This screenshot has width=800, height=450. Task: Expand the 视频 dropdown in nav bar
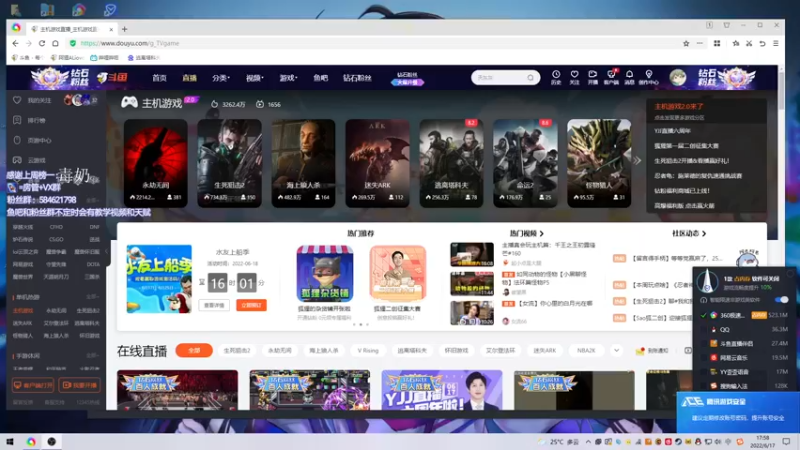pos(255,78)
